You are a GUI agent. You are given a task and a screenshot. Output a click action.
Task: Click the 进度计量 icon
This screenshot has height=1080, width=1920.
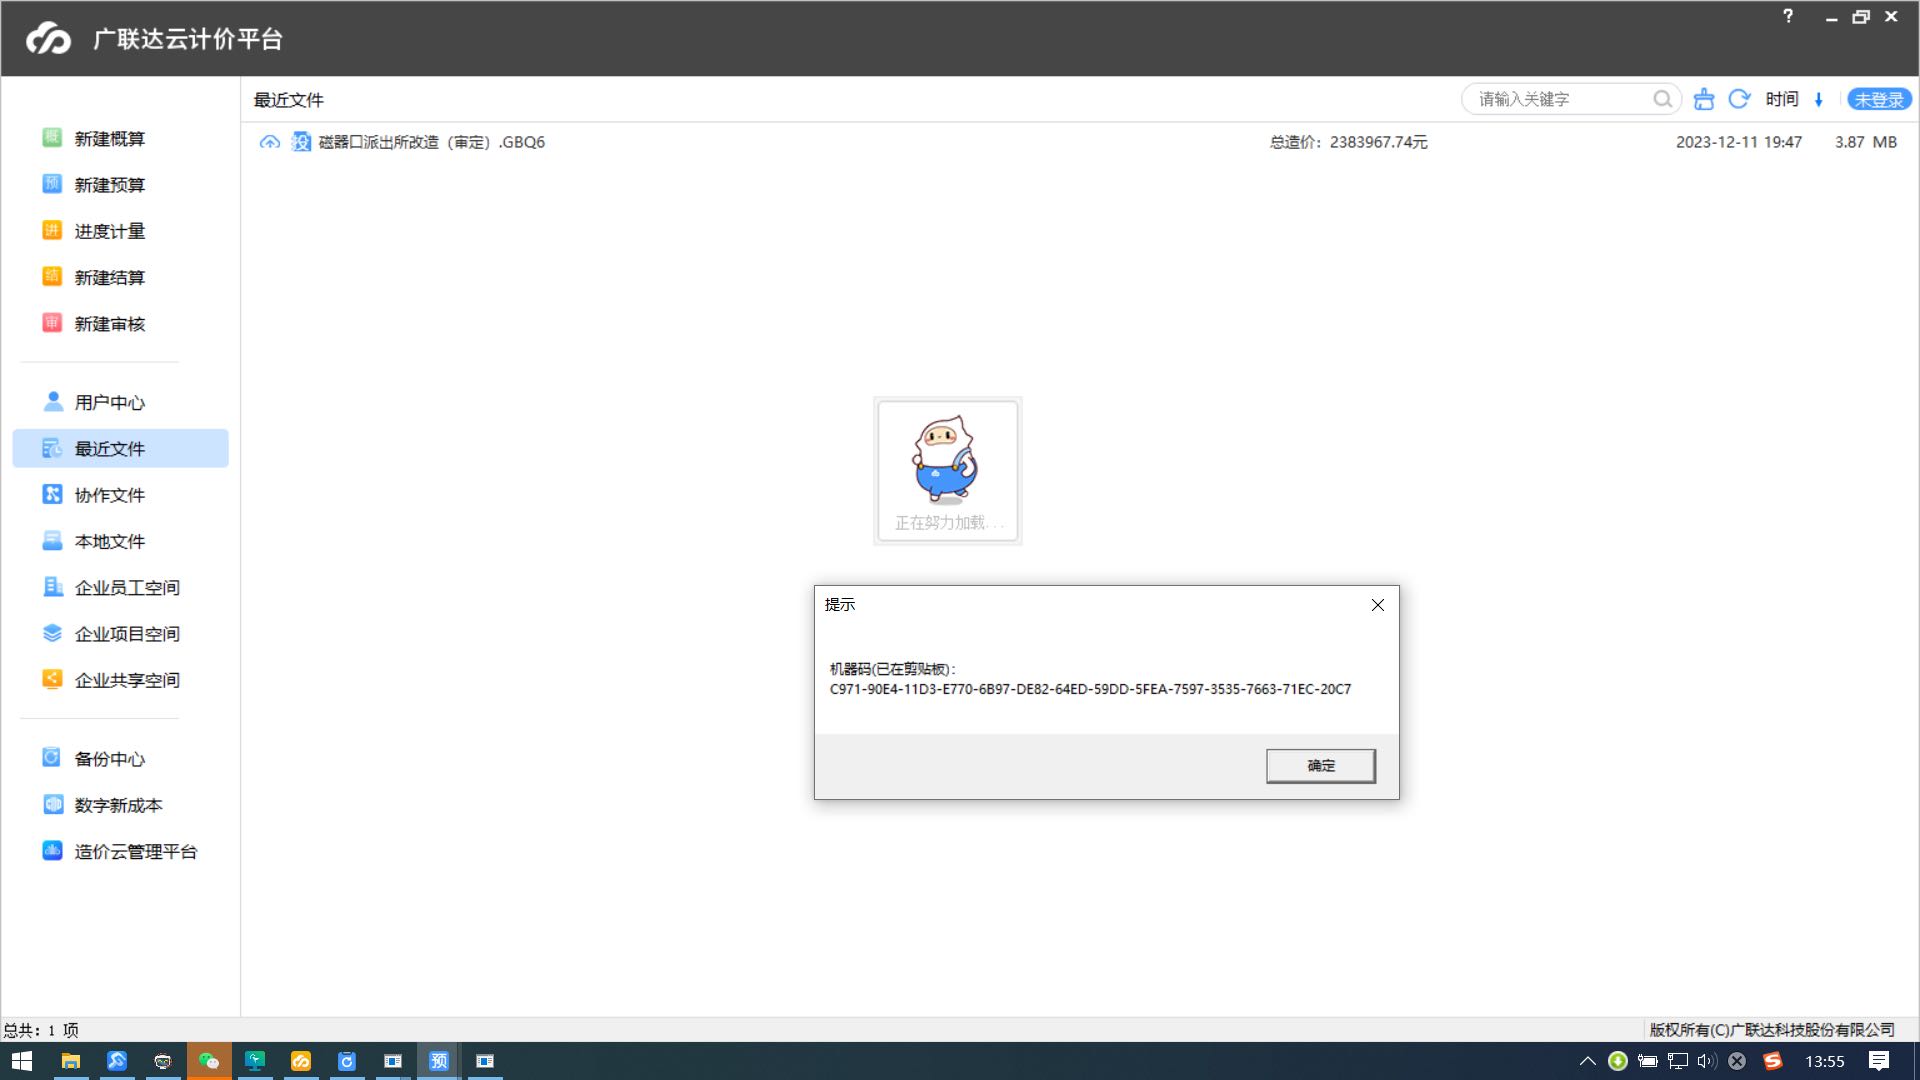coord(52,231)
